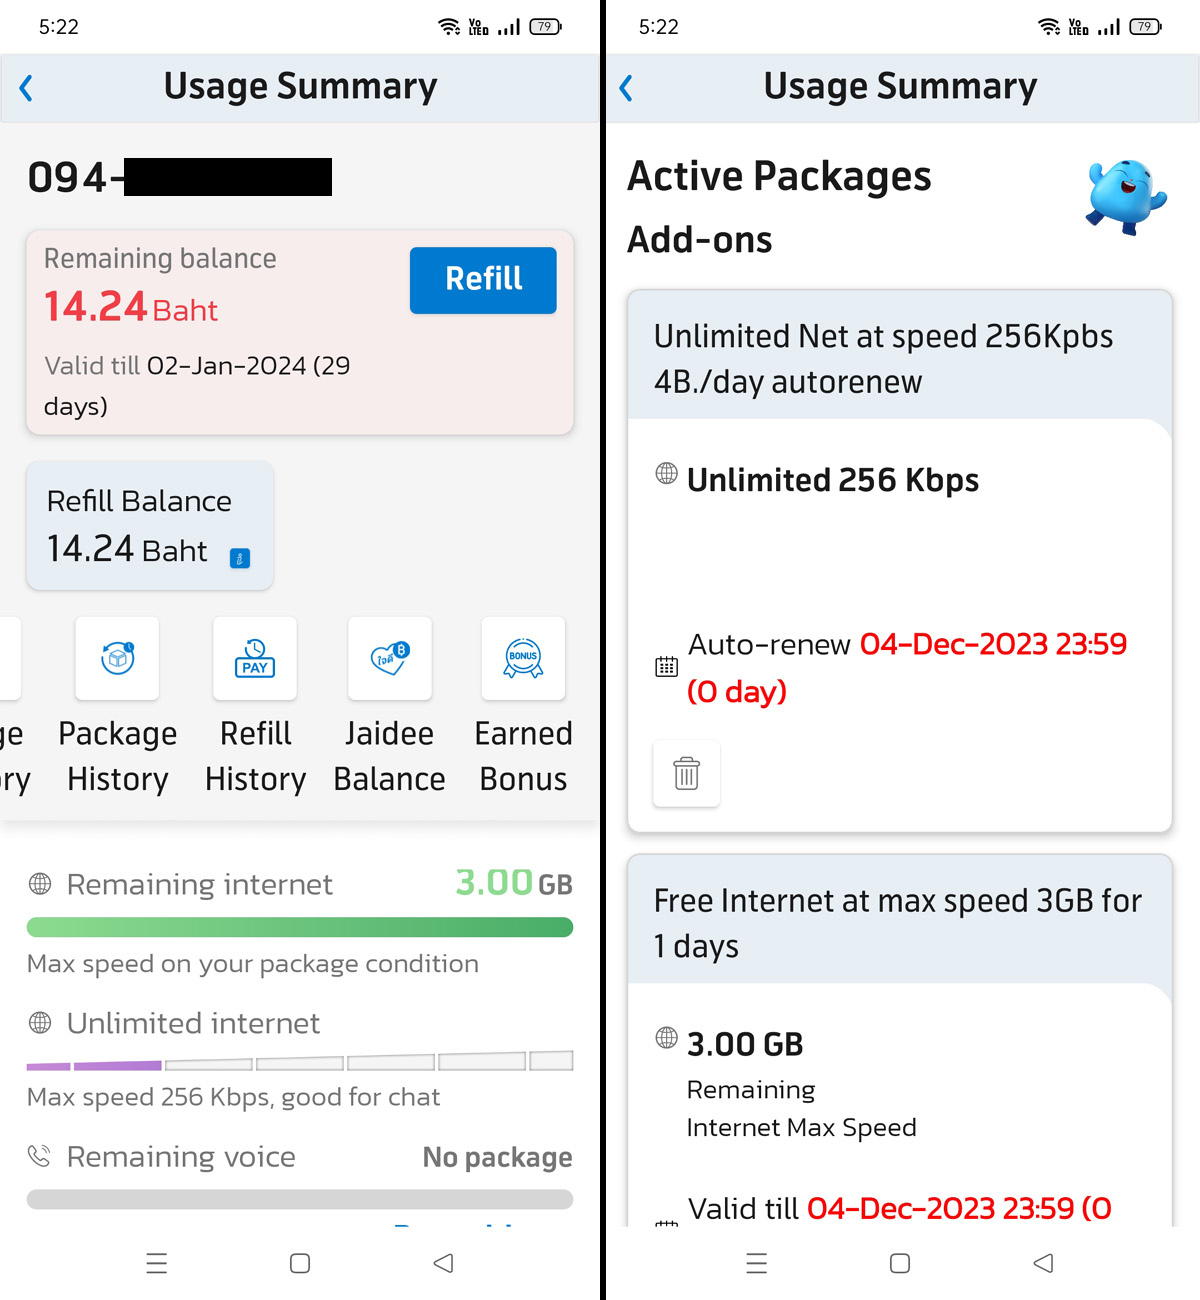Tap the Unlimited internet segmented usage bar
Screen dimensions: 1200x1300
[x=300, y=1061]
